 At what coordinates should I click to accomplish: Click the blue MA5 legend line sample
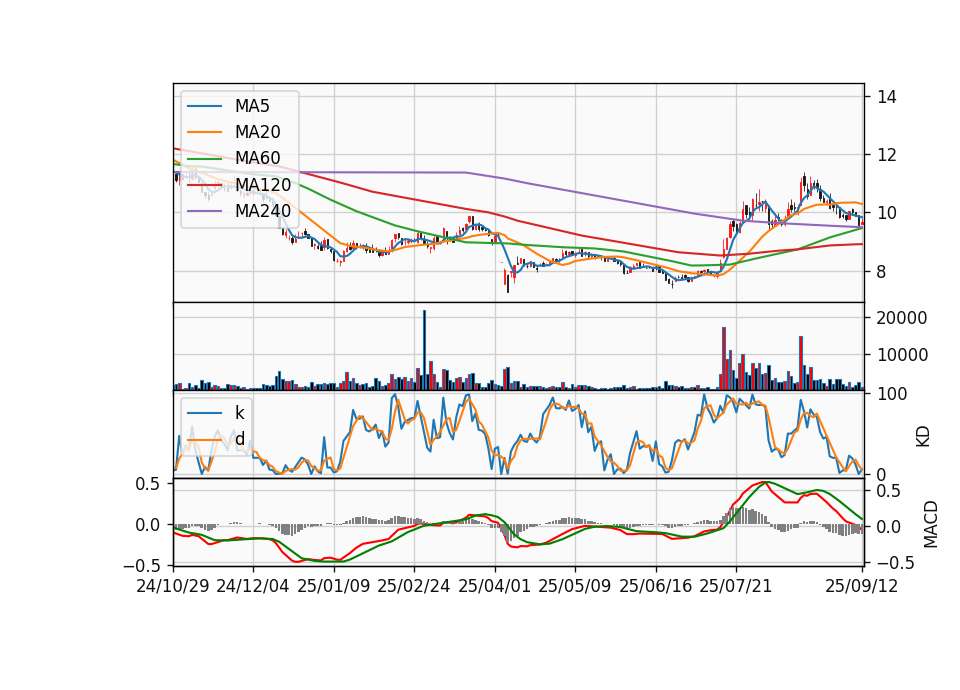tap(204, 107)
